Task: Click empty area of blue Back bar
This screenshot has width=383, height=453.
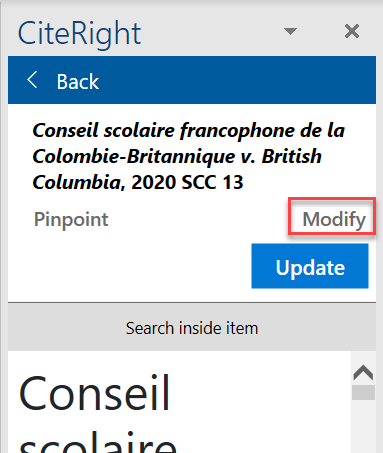Action: pyautogui.click(x=233, y=80)
